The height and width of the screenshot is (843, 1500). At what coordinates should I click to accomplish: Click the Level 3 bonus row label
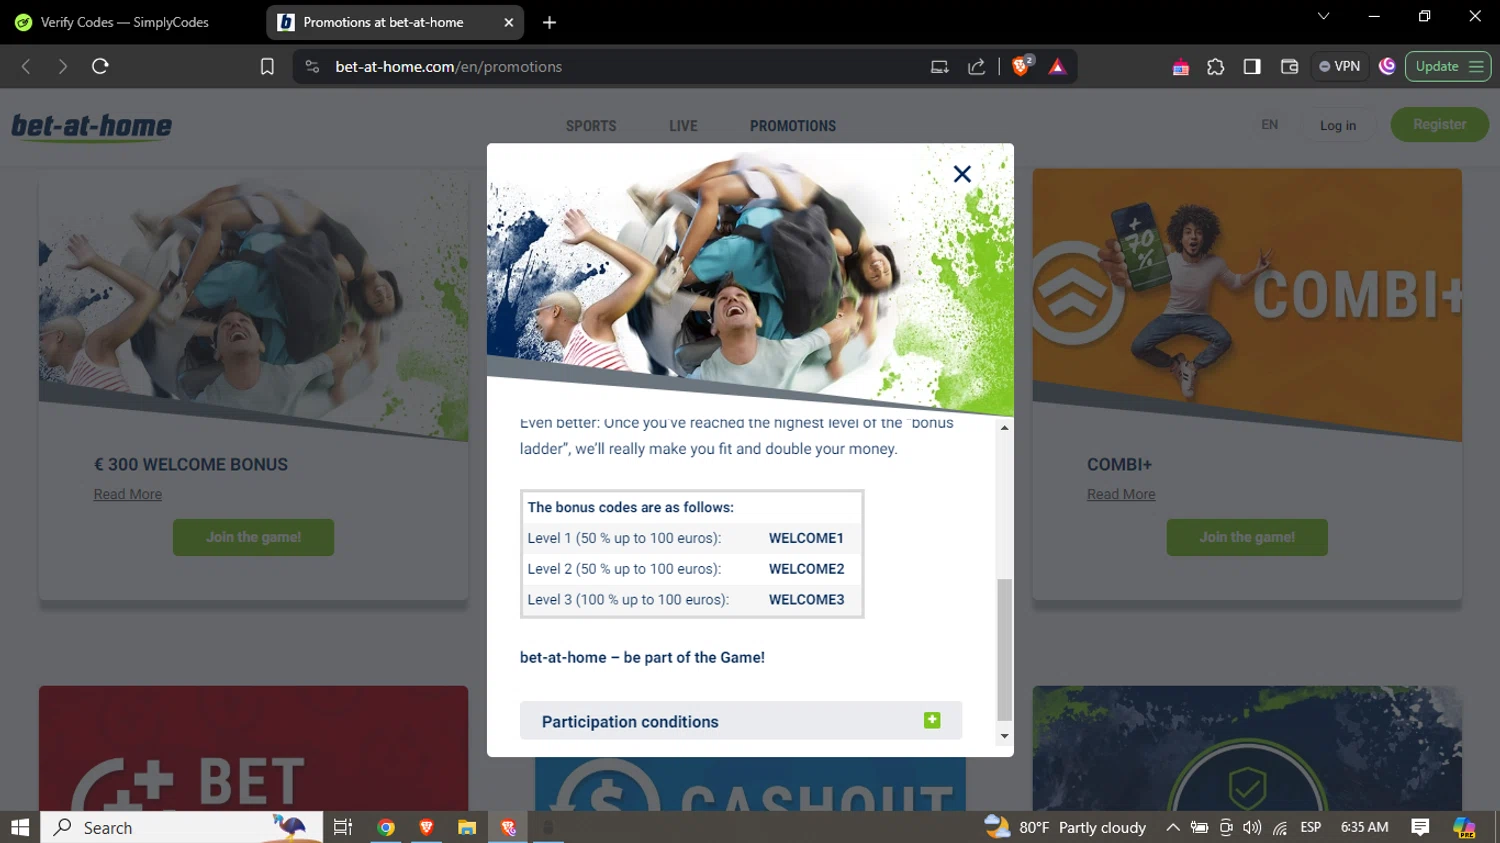click(x=628, y=600)
